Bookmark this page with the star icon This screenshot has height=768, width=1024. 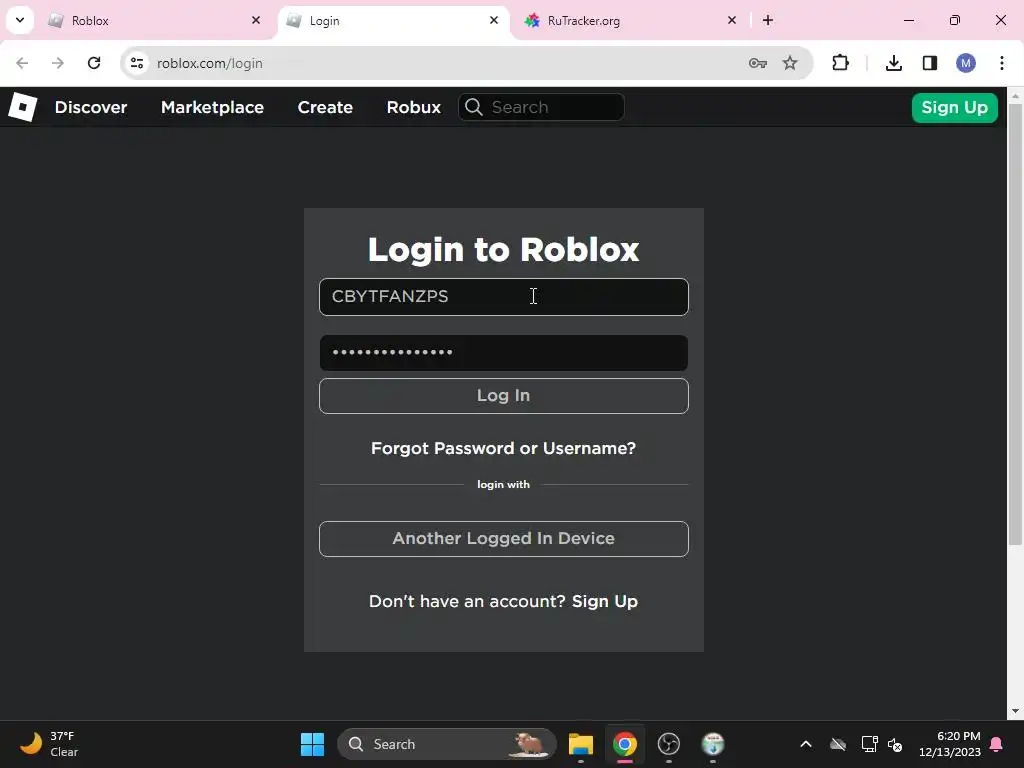pos(790,63)
